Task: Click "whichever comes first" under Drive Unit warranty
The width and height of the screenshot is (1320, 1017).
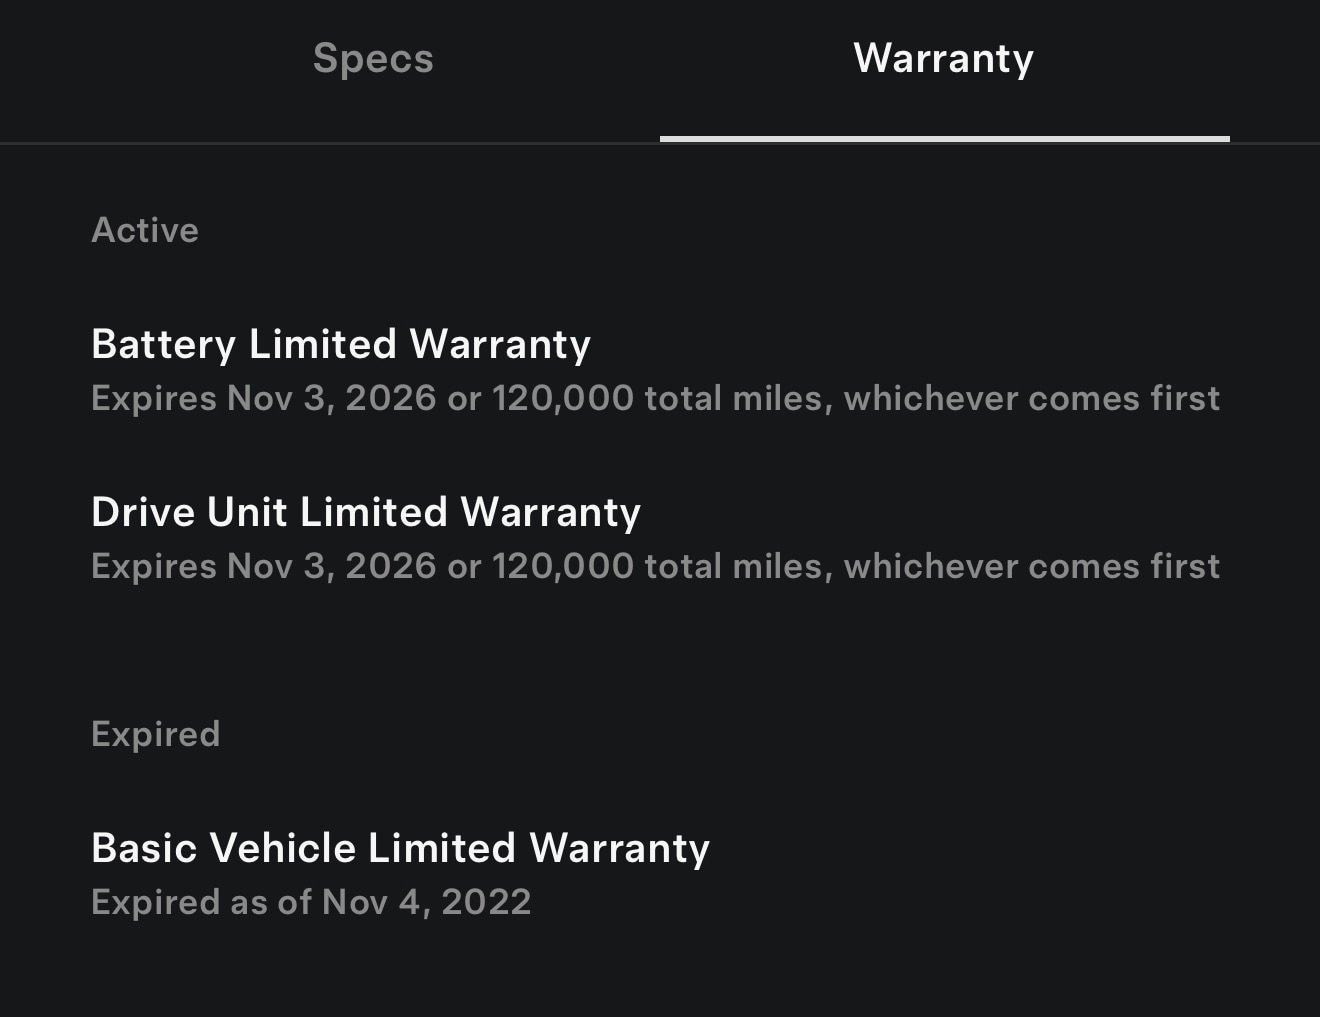Action: [1031, 566]
